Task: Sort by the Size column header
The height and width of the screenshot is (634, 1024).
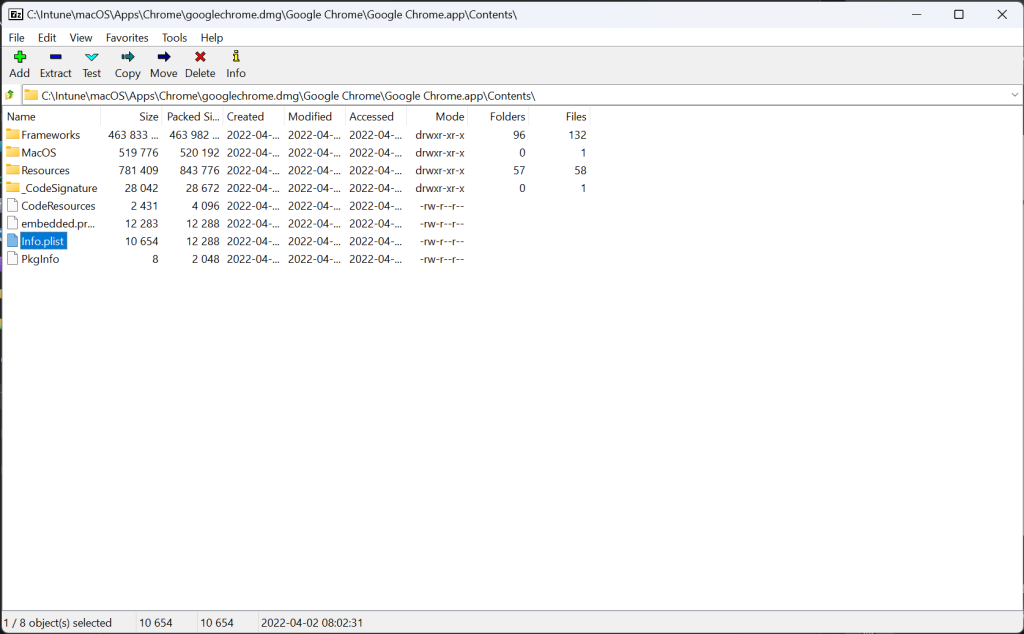Action: [131, 117]
